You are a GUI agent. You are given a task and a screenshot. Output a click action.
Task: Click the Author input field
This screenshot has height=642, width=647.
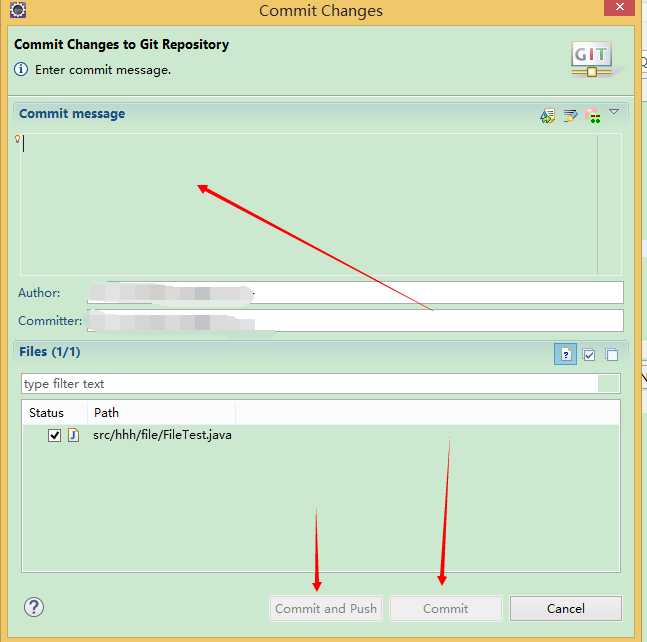(355, 293)
